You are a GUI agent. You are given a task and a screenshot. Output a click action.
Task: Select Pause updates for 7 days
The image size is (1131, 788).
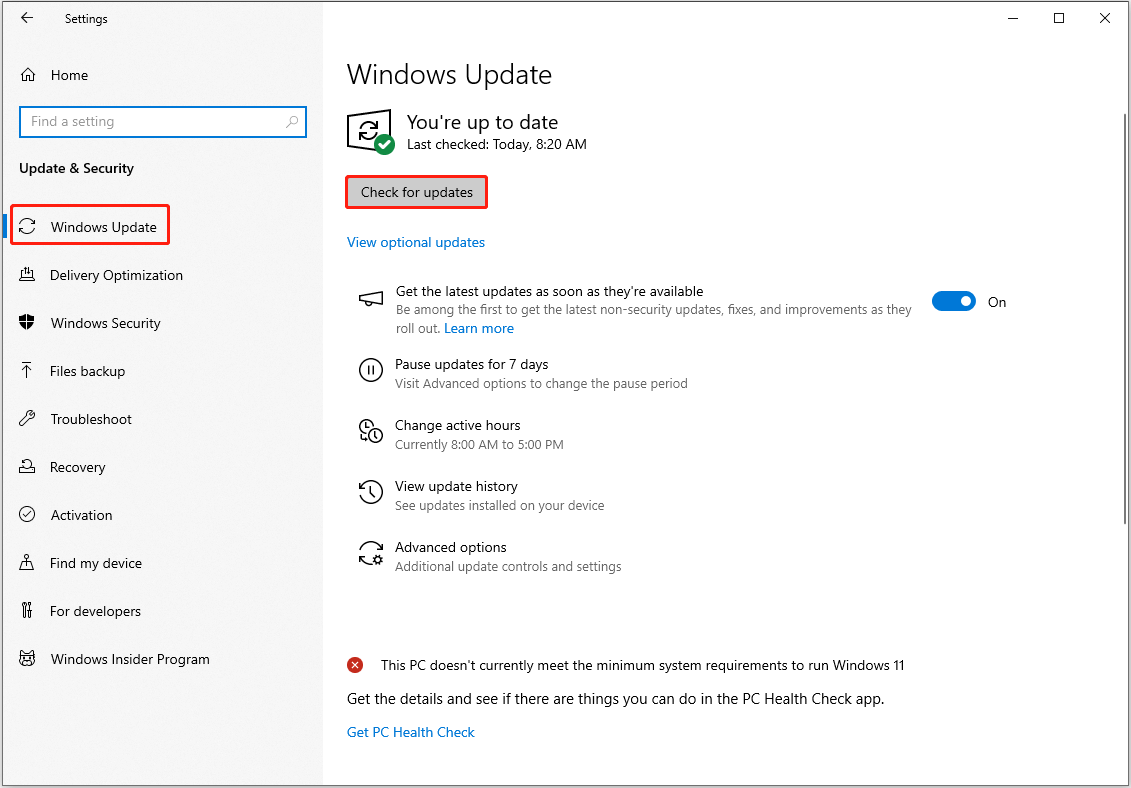472,364
